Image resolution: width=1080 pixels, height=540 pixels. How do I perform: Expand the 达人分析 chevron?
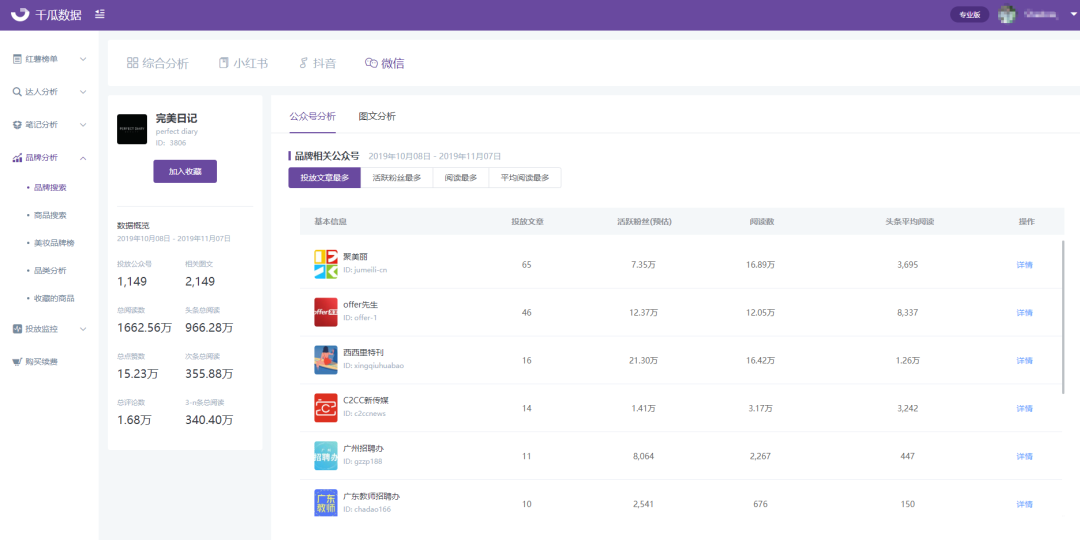[83, 92]
